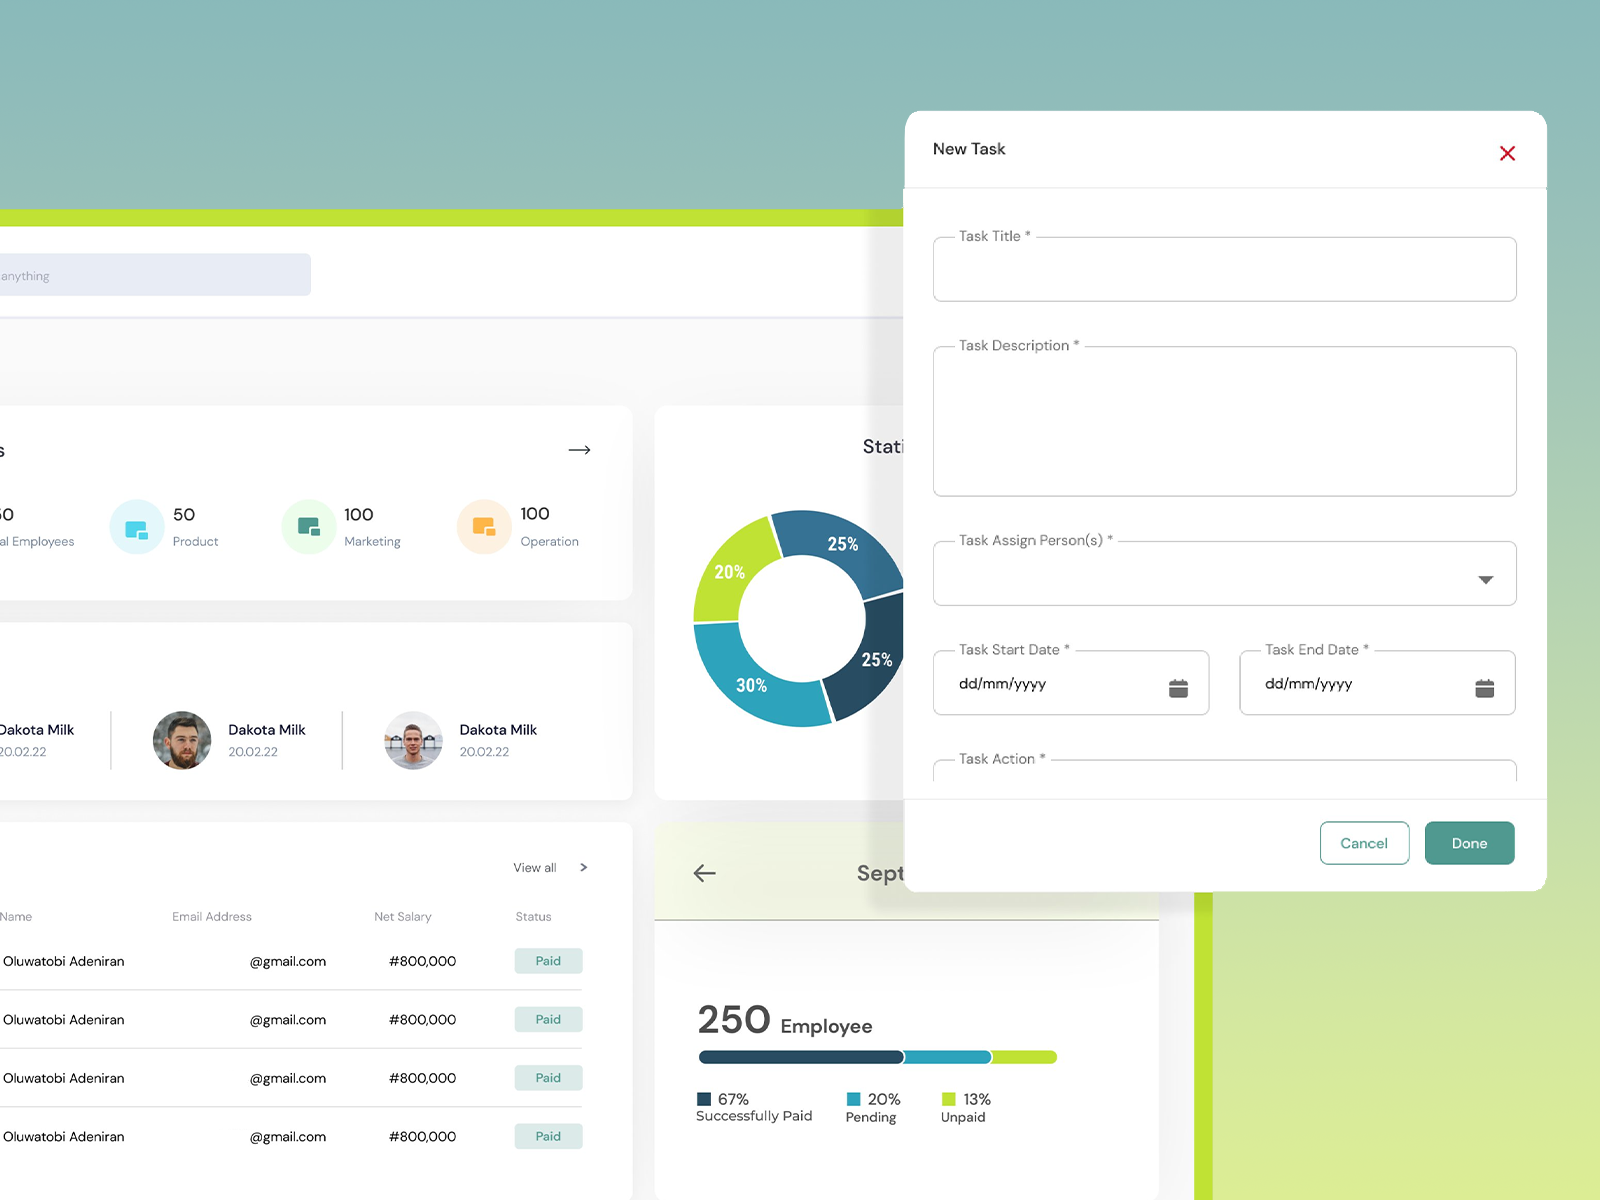Click the Task Description text area
Viewport: 1600px width, 1200px height.
tap(1224, 420)
